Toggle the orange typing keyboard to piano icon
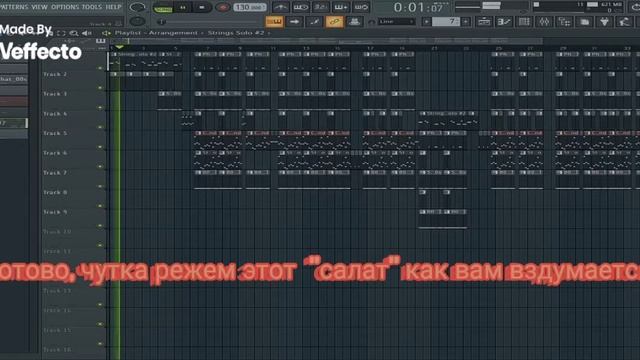The width and height of the screenshot is (640, 360). 275,22
